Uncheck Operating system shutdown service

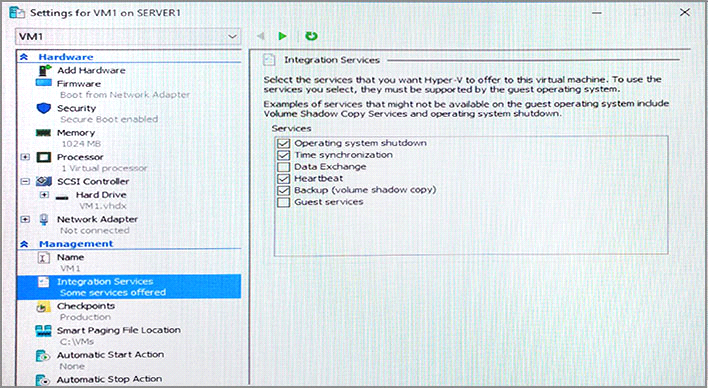(284, 143)
